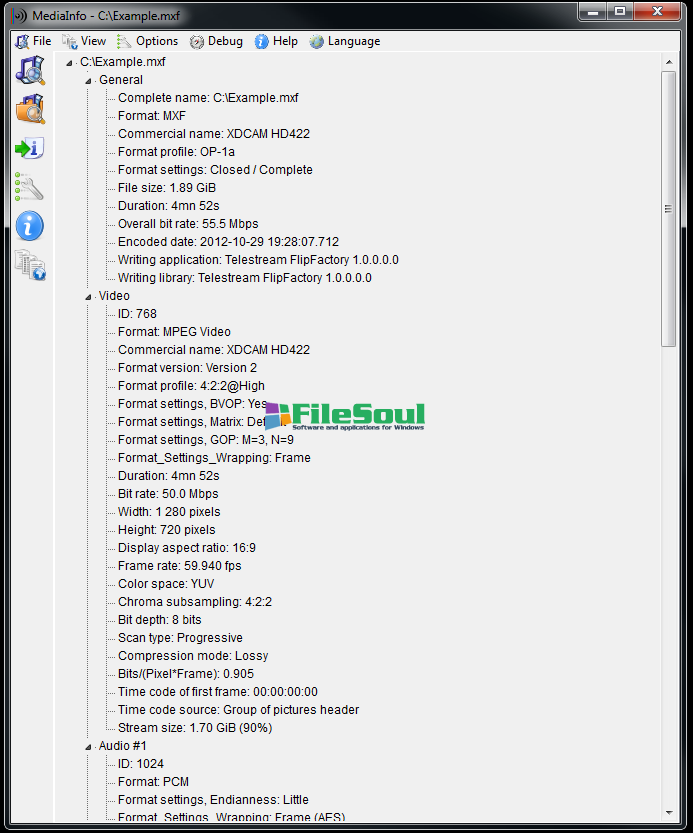Screen dimensions: 693x833
Task: Collapse the General section
Action: (88, 80)
